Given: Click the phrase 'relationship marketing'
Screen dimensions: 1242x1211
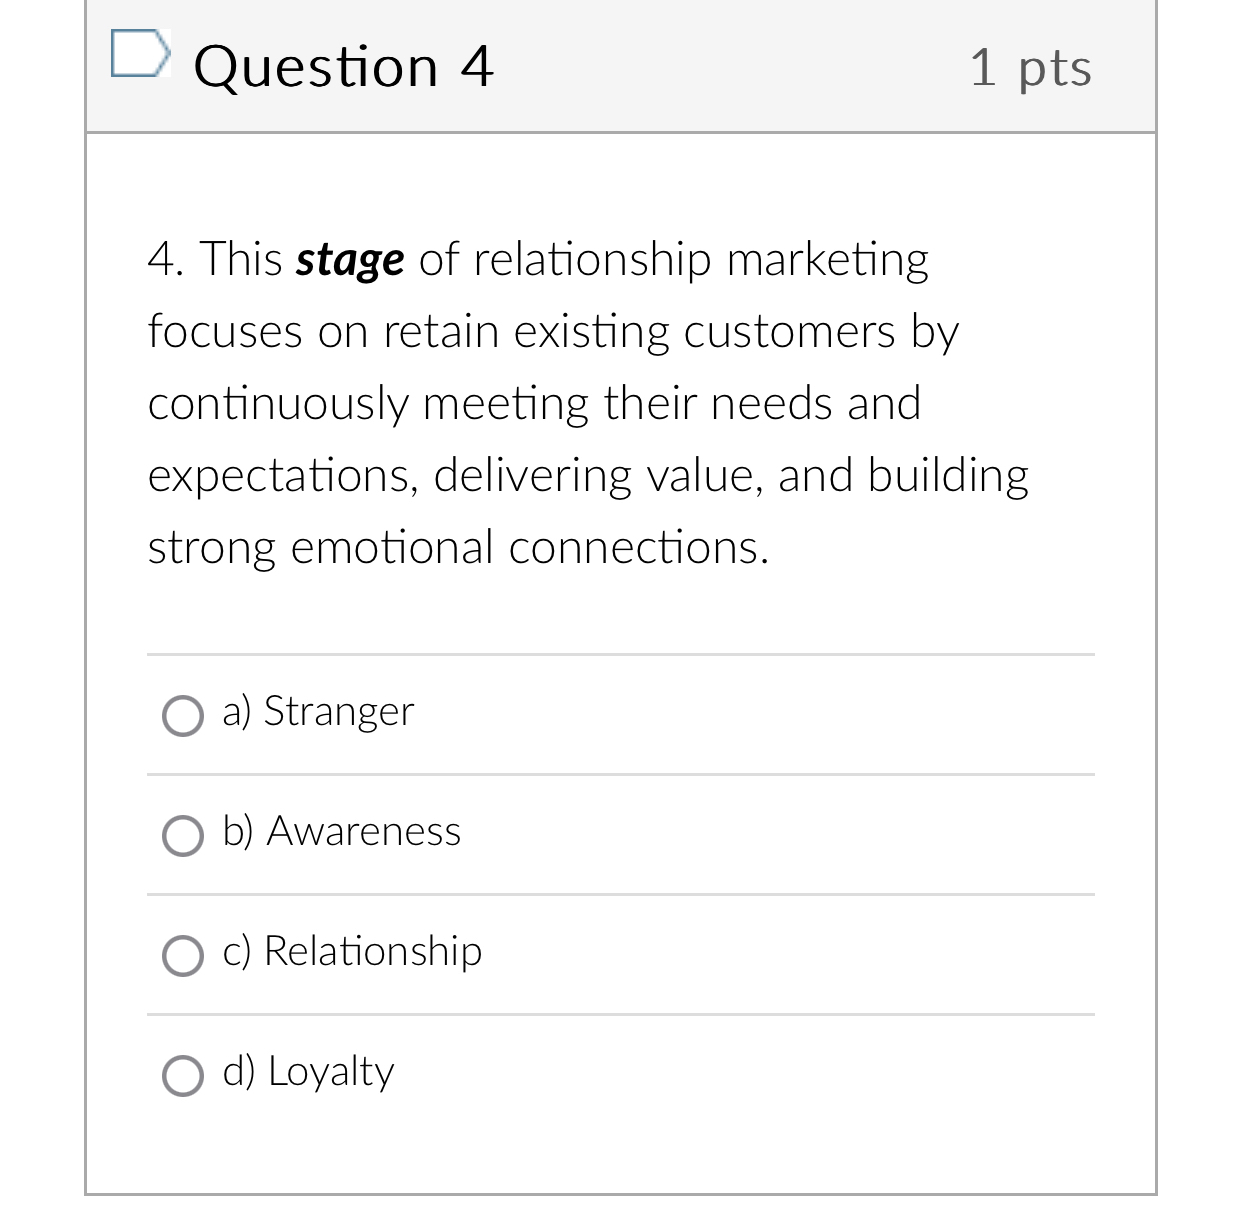Looking at the screenshot, I should pos(700,260).
